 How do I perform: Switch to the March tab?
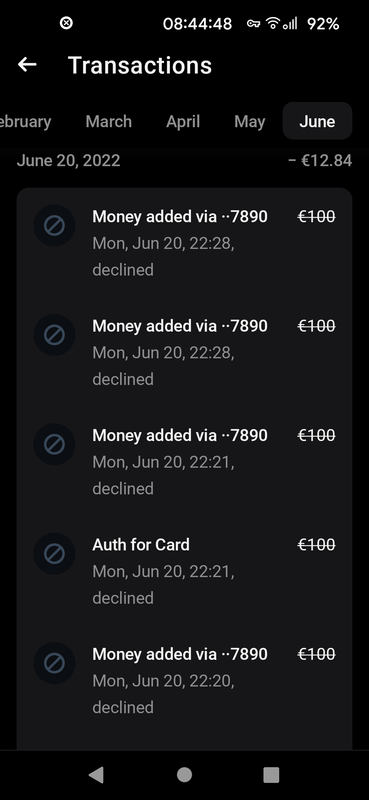(x=109, y=121)
